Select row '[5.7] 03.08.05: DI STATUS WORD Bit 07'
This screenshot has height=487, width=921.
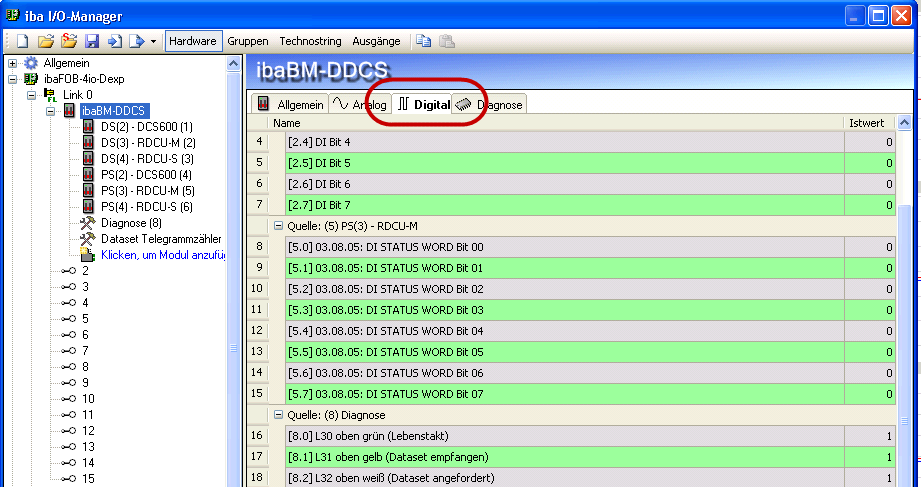click(590, 394)
